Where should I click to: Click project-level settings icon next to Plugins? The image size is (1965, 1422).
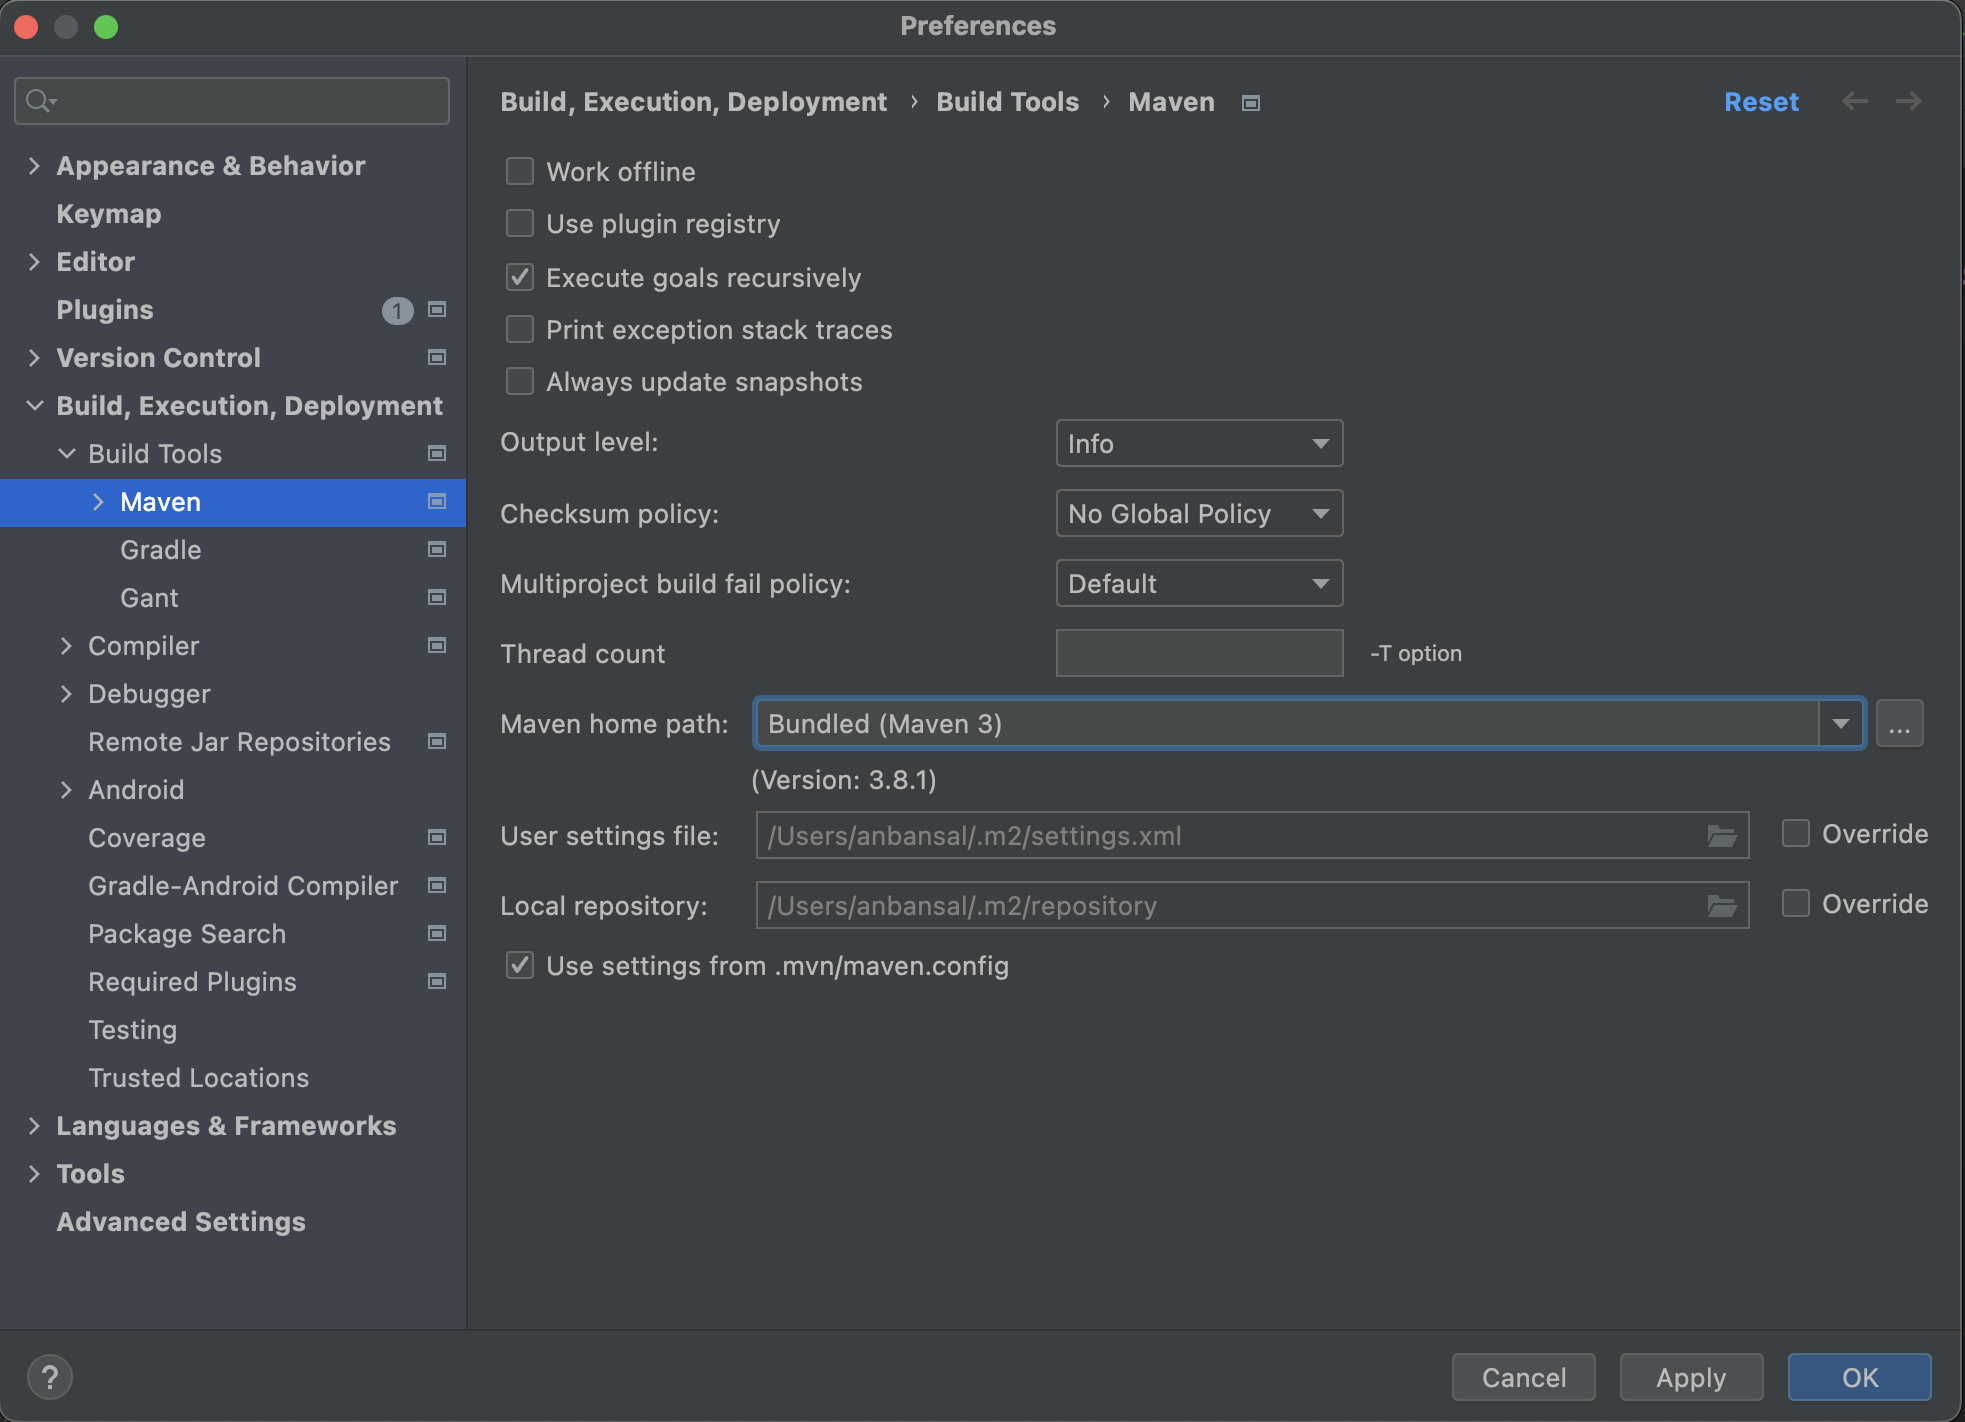437,310
